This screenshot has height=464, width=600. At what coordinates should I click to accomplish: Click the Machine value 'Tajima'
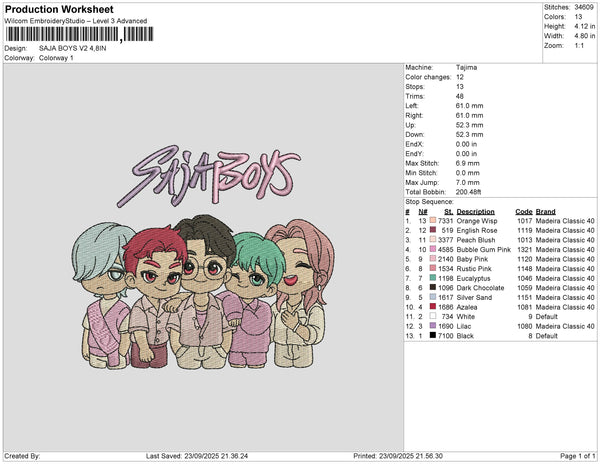pos(466,67)
